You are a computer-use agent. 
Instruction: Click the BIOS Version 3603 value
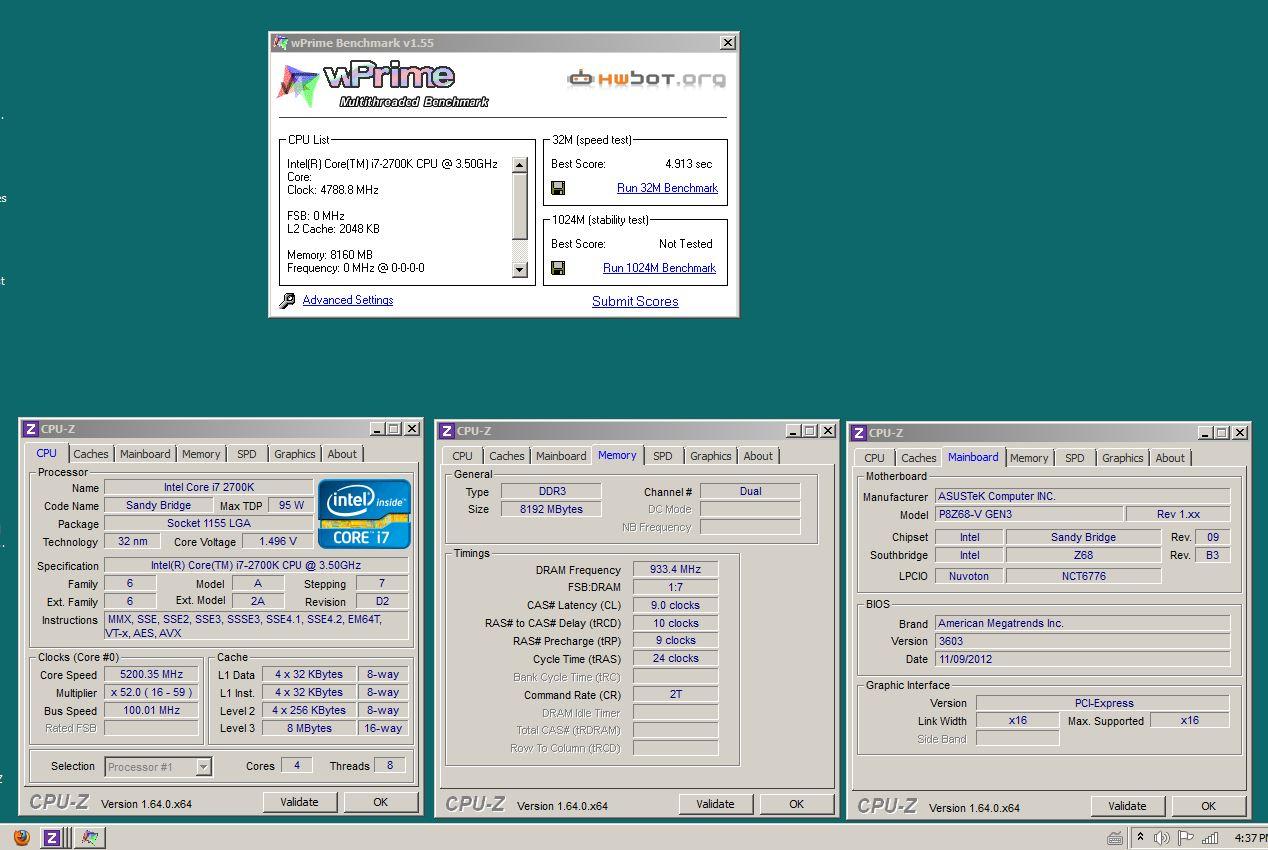[1082, 641]
